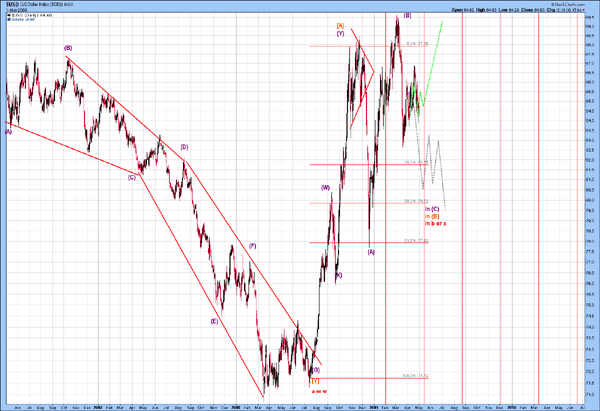Click the red 'In b or x' label

435,223
